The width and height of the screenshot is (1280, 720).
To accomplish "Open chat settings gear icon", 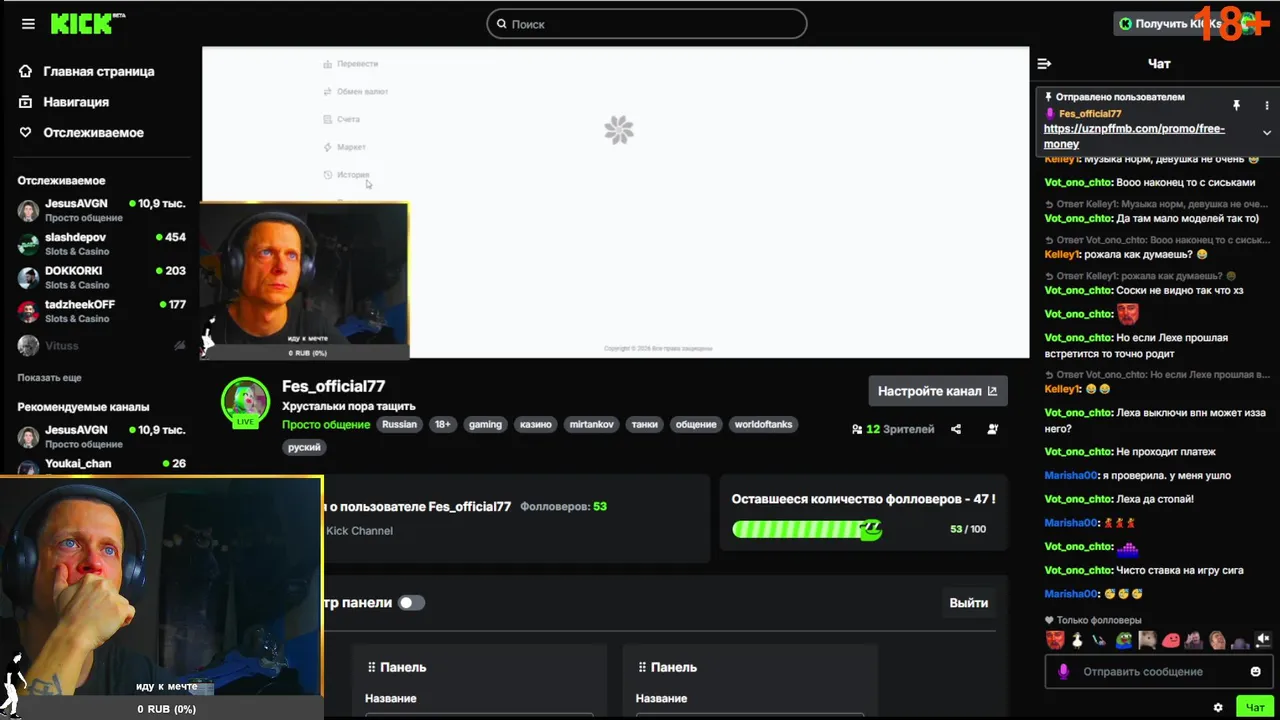I will [1218, 707].
